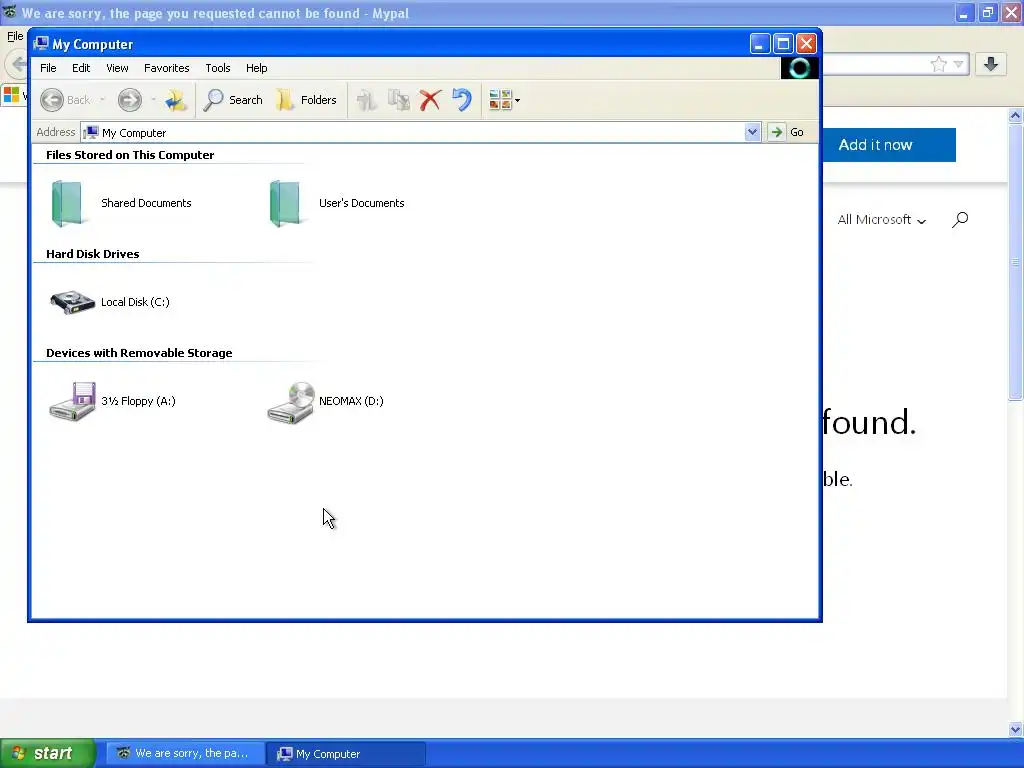The image size is (1024, 768).
Task: Click the Forward arrow in My Computer toolbar
Action: click(x=129, y=100)
